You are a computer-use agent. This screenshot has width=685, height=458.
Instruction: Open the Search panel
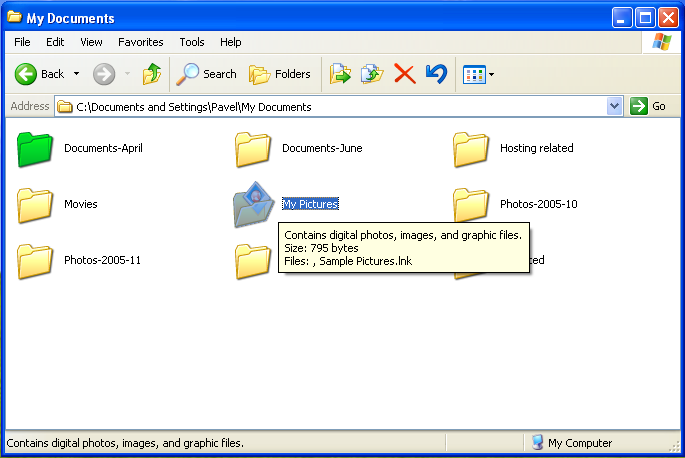[207, 74]
